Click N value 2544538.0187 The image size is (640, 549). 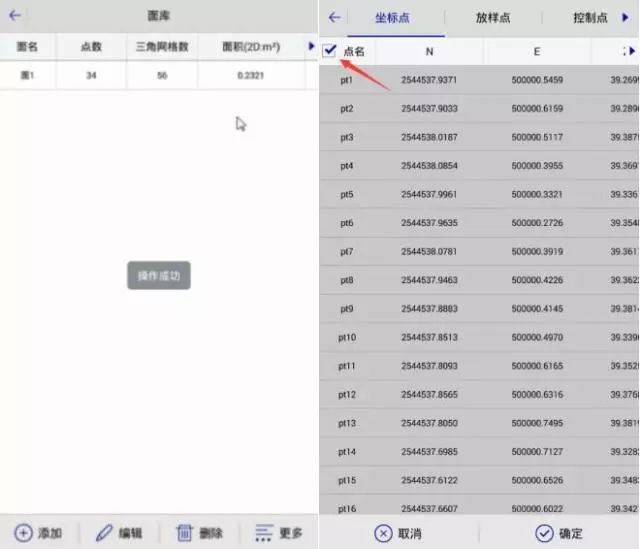pyautogui.click(x=429, y=137)
